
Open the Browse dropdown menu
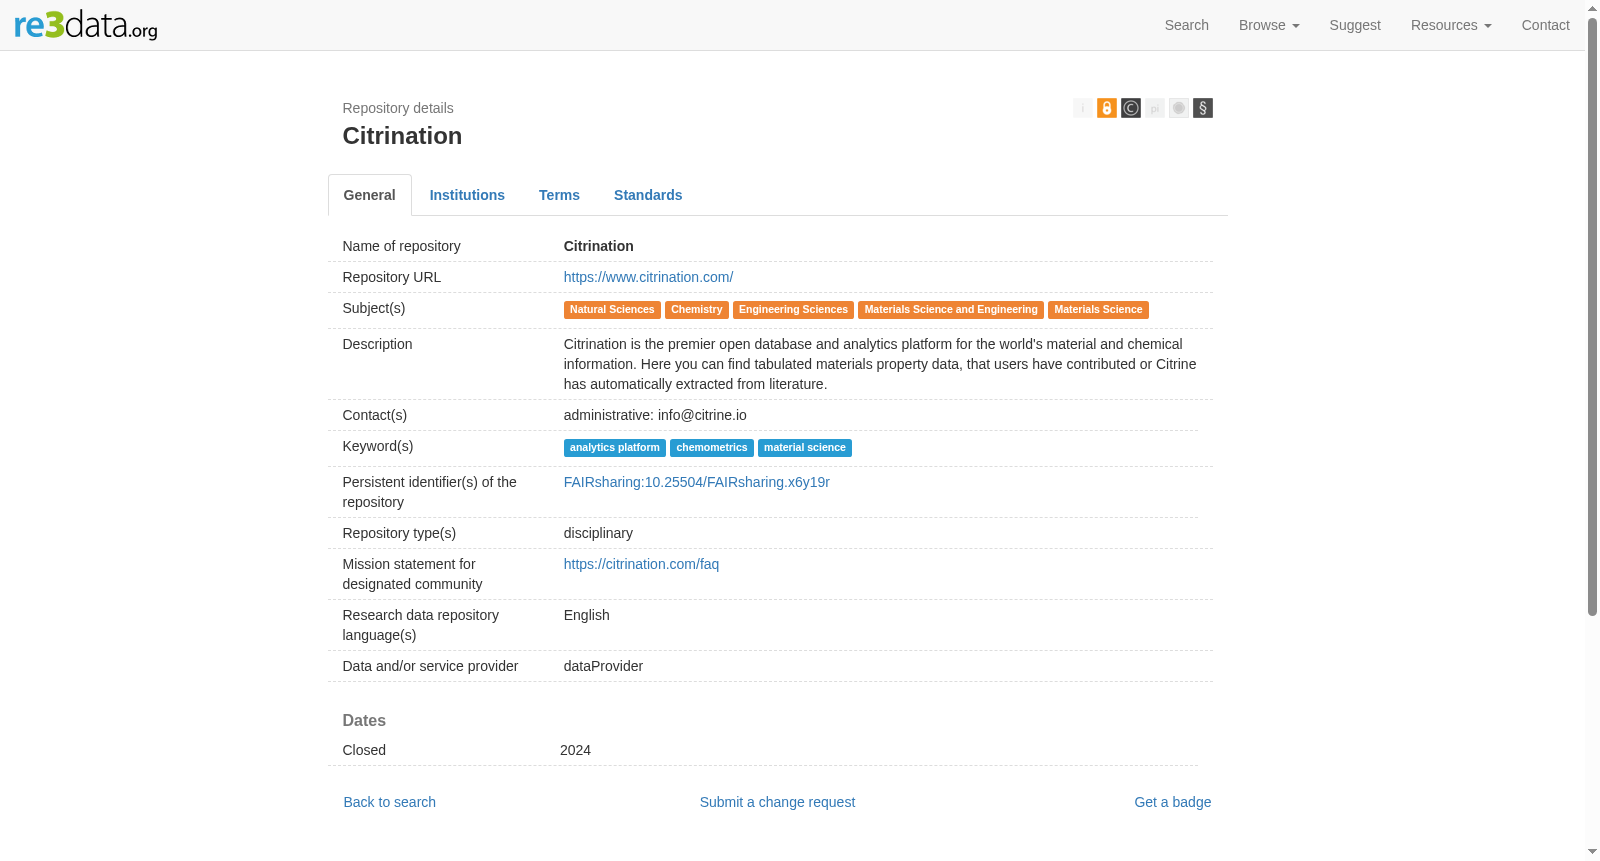1269,25
